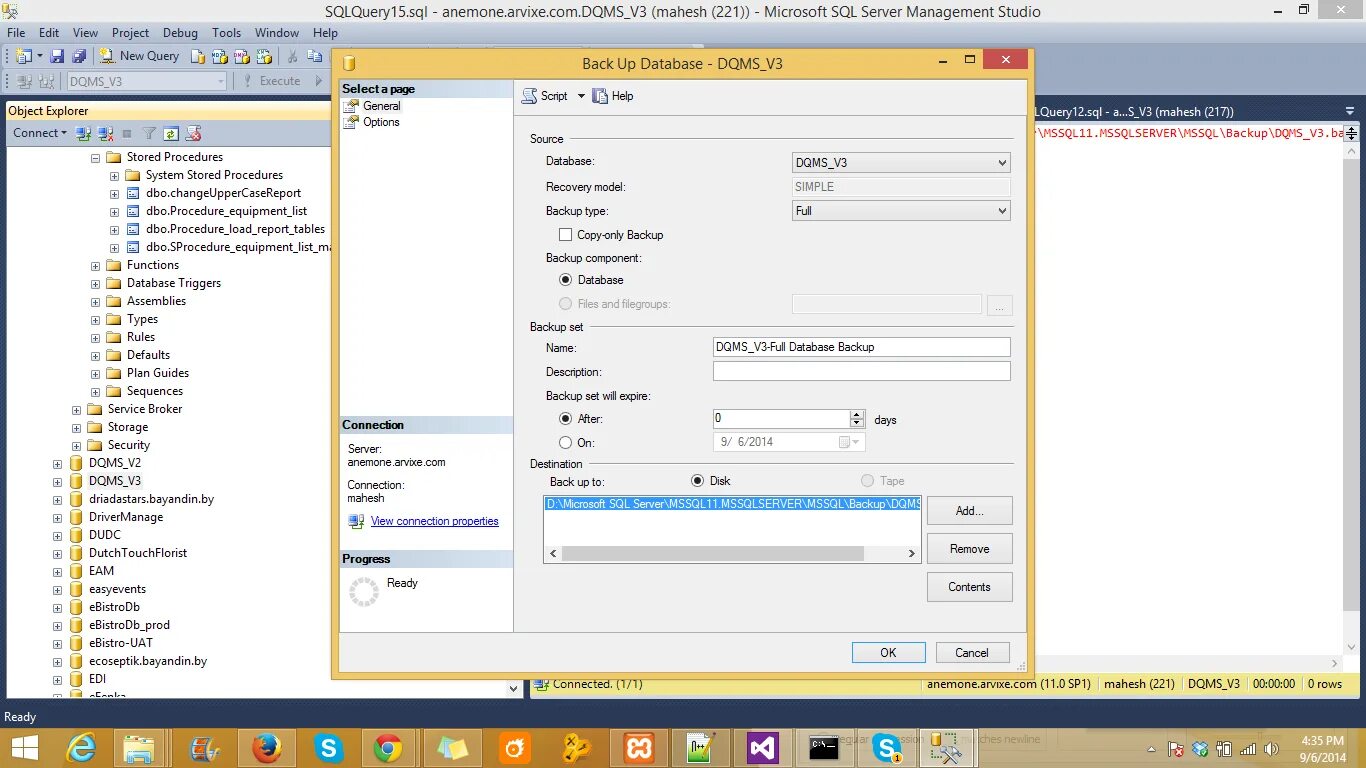
Task: Click the backup set Name field
Action: [x=861, y=347]
